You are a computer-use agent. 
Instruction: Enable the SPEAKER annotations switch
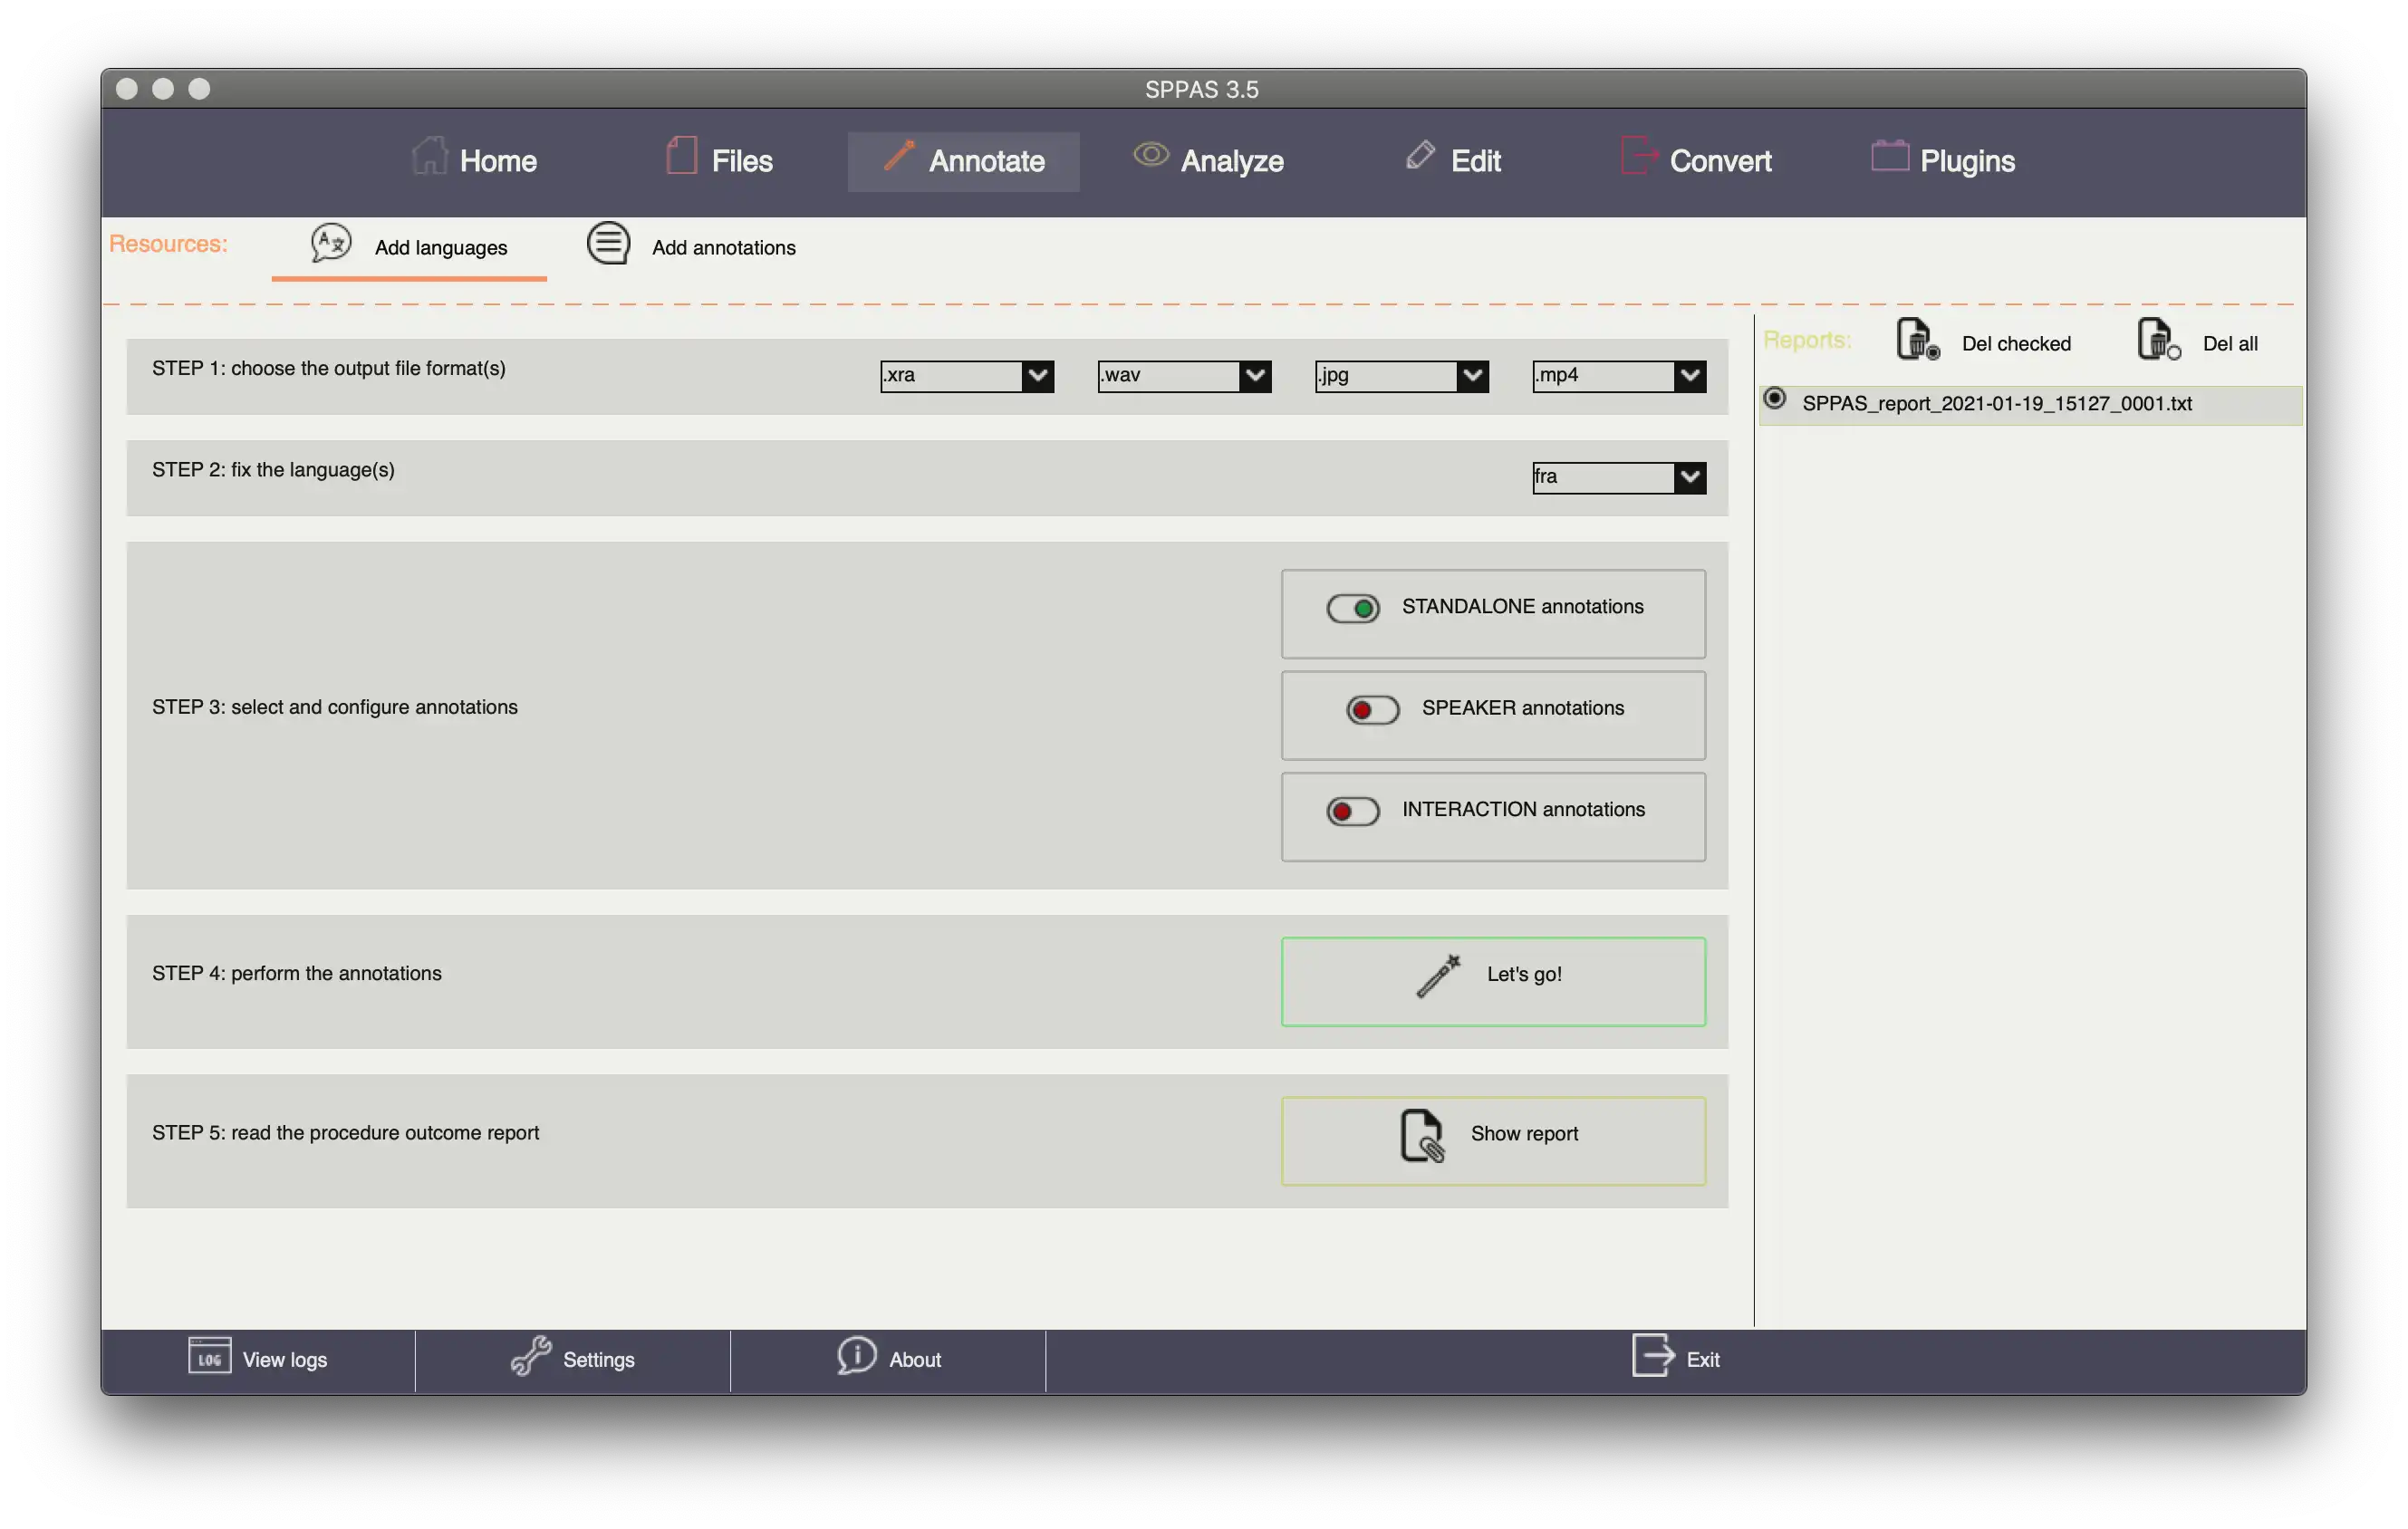(x=1372, y=710)
